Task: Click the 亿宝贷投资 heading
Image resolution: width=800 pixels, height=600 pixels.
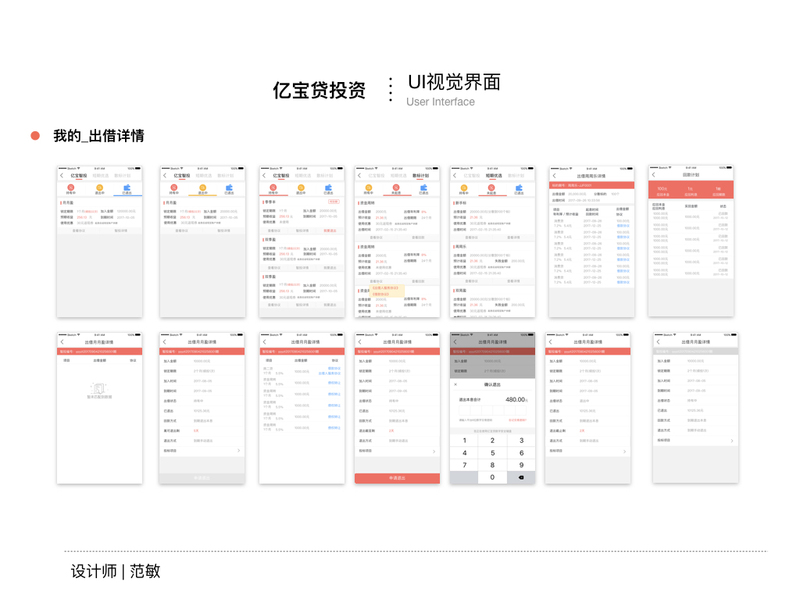Action: (319, 90)
